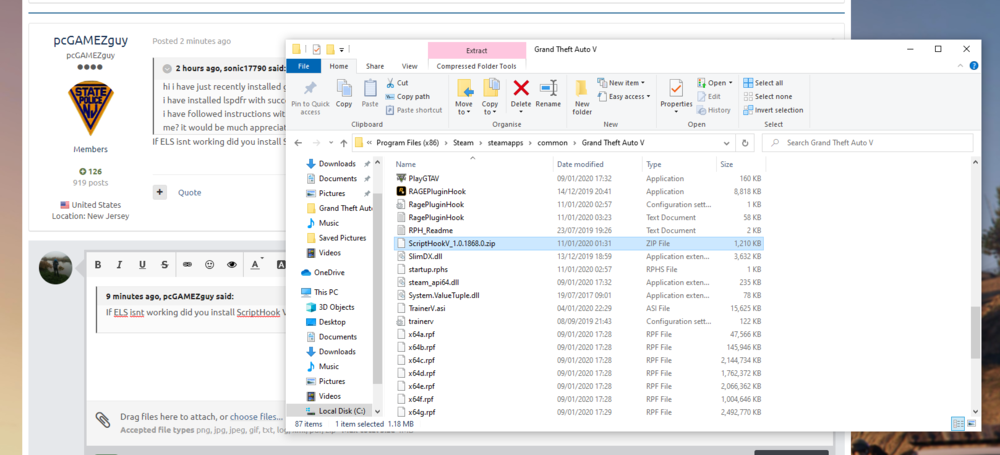Open the Easy access dropdown
Viewport: 1000px width, 455px height.
(x=624, y=96)
